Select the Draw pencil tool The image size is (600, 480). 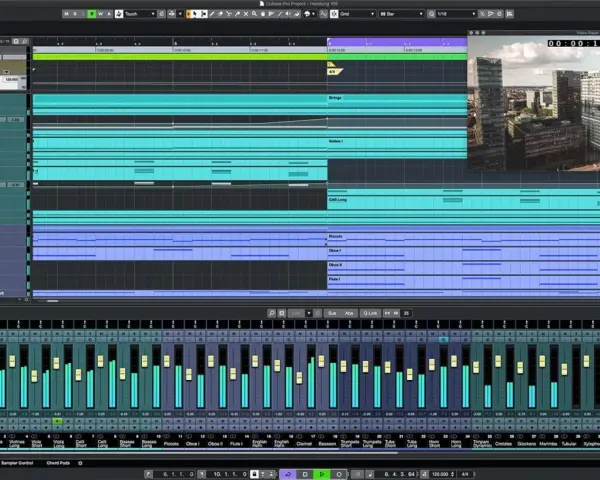tap(212, 14)
